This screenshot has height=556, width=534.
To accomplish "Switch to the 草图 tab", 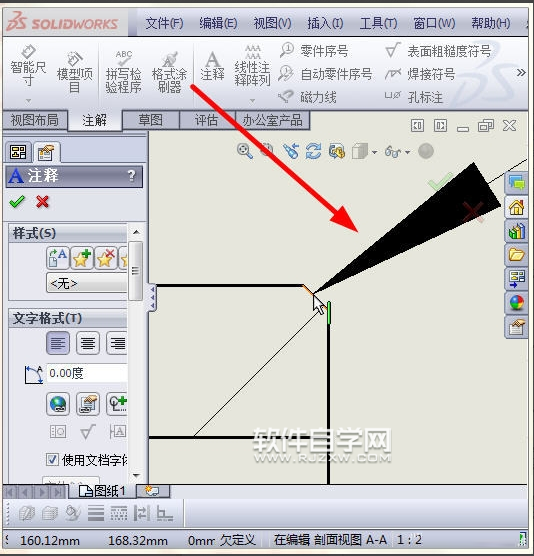I will pyautogui.click(x=151, y=120).
